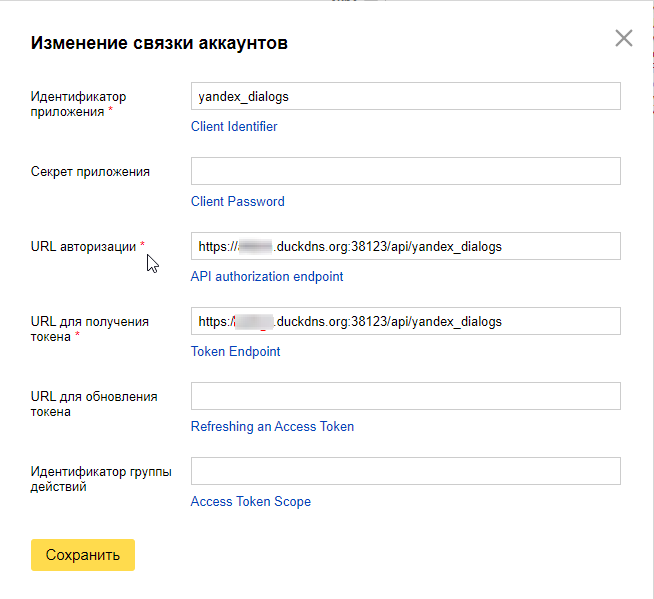654x599 pixels.
Task: Focus the empty application secret field
Action: coord(405,171)
